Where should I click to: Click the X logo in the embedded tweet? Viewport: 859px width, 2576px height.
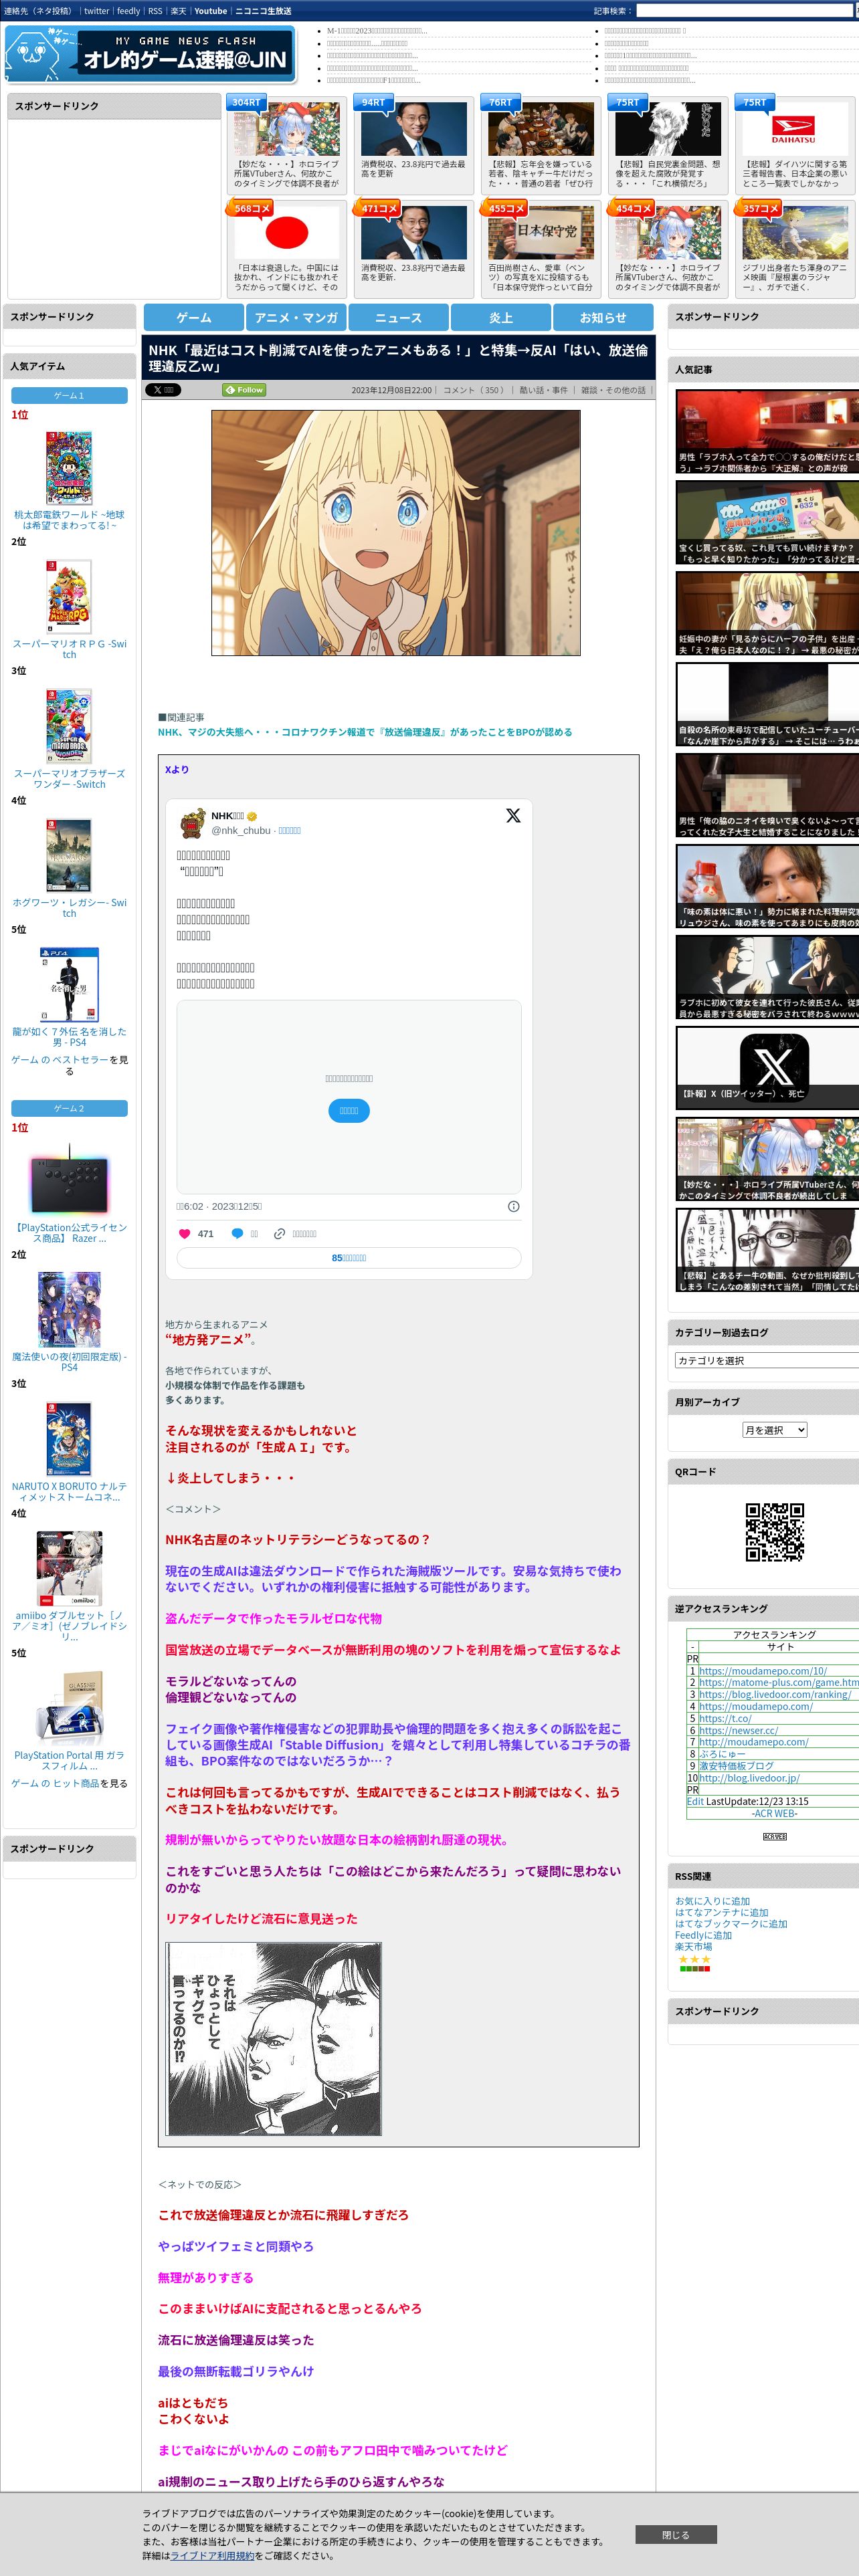click(513, 815)
